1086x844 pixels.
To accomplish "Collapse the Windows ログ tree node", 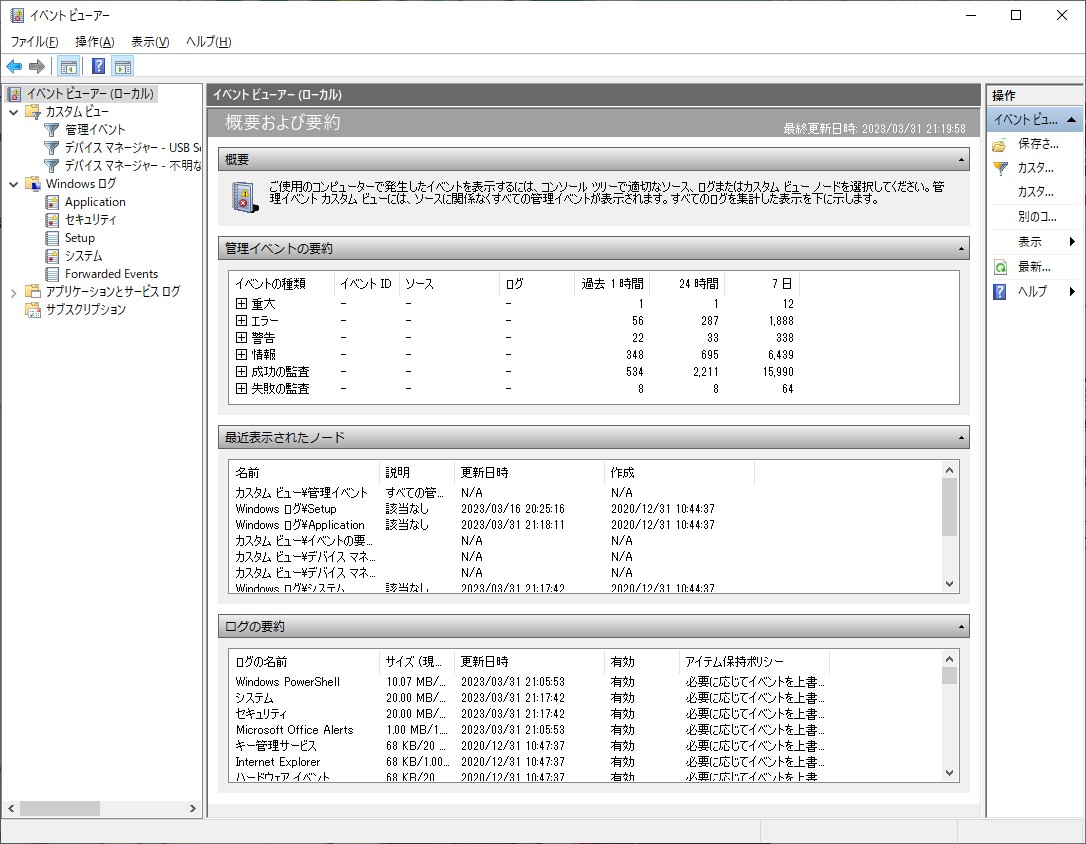I will click(13, 183).
